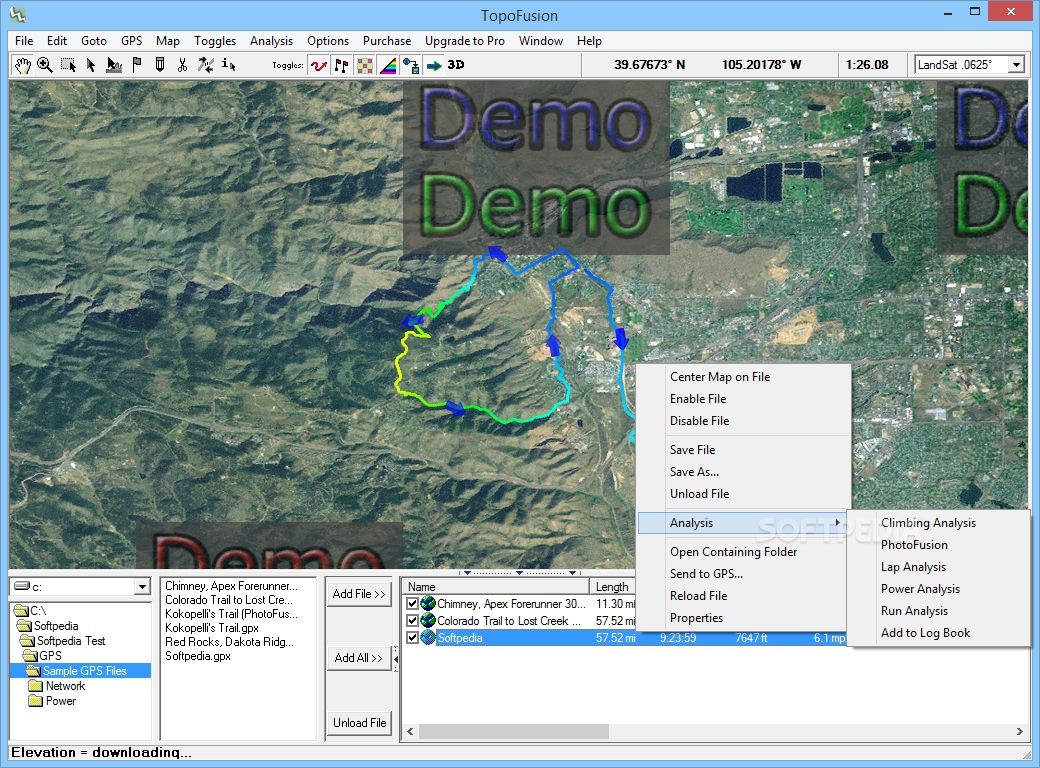Click the Add All >> button
1040x768 pixels.
(x=359, y=657)
